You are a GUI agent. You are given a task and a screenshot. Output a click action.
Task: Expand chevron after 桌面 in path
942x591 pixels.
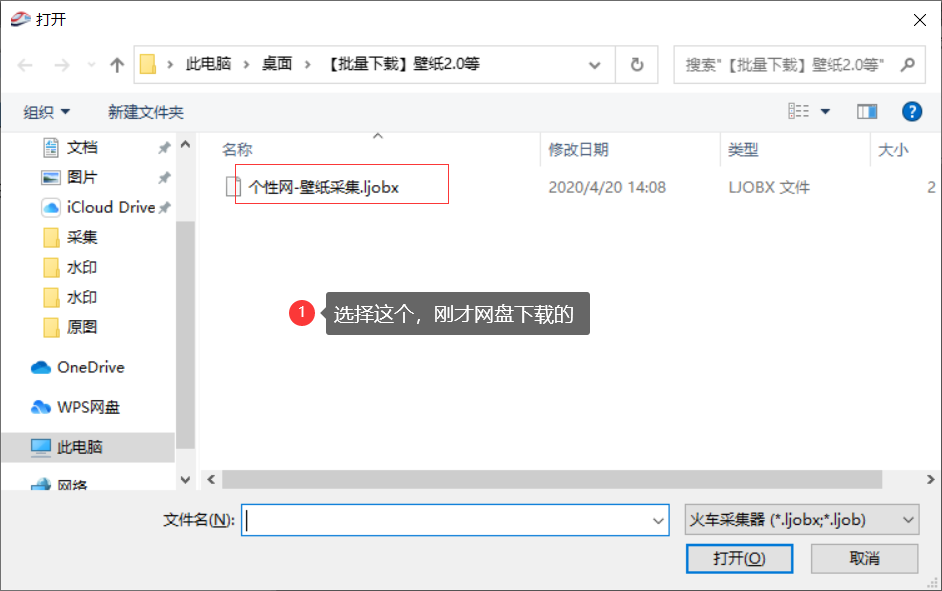pyautogui.click(x=308, y=64)
